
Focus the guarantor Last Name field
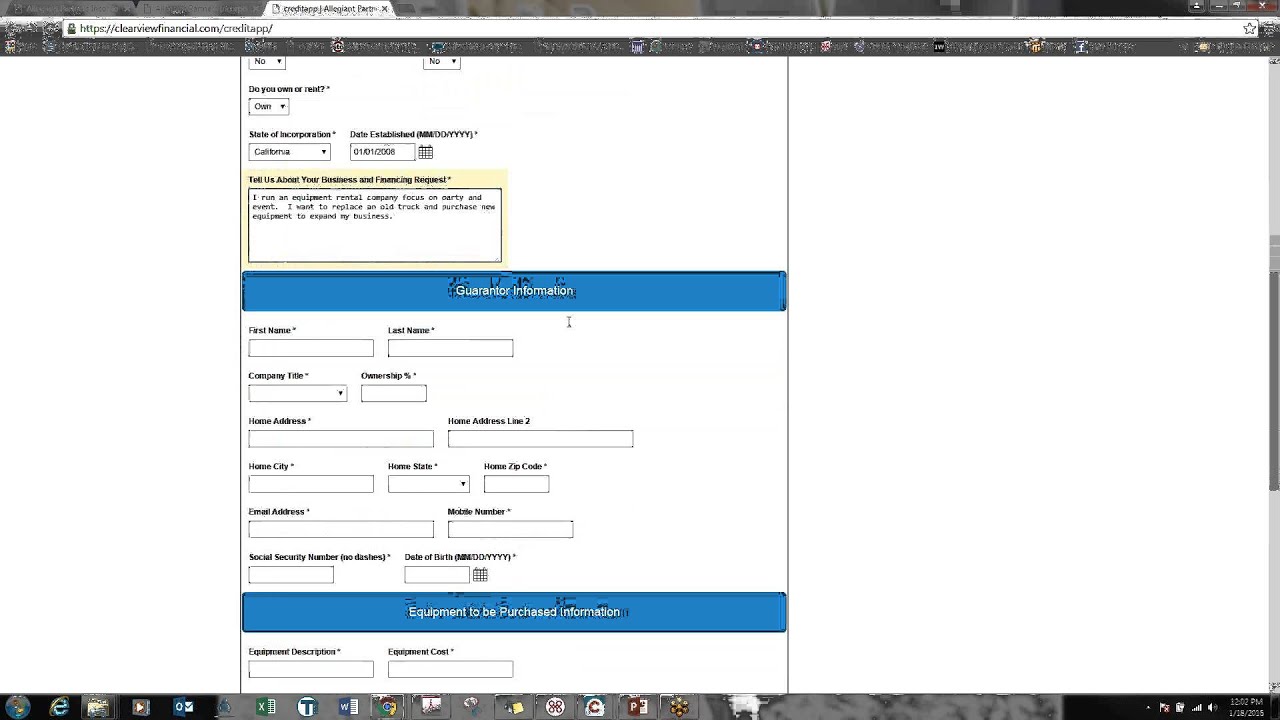click(x=451, y=348)
